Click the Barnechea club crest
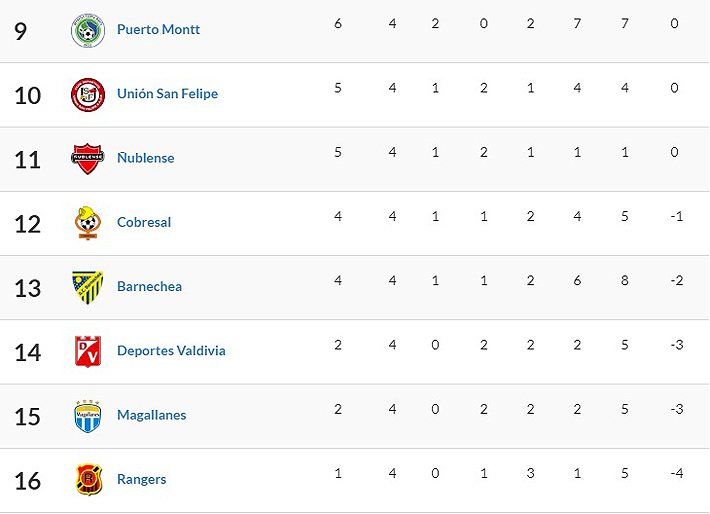The height and width of the screenshot is (514, 710). point(88,286)
